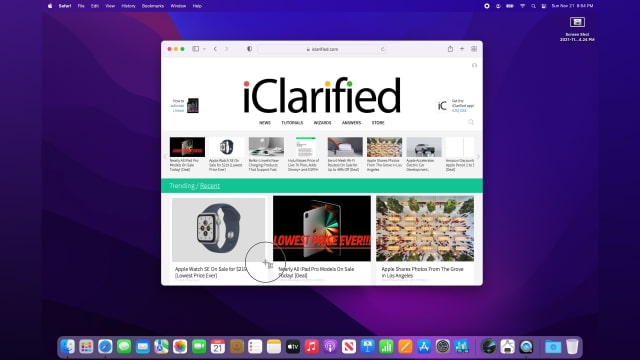The height and width of the screenshot is (360, 640).
Task: Open Maps from the Dock
Action: (x=161, y=347)
